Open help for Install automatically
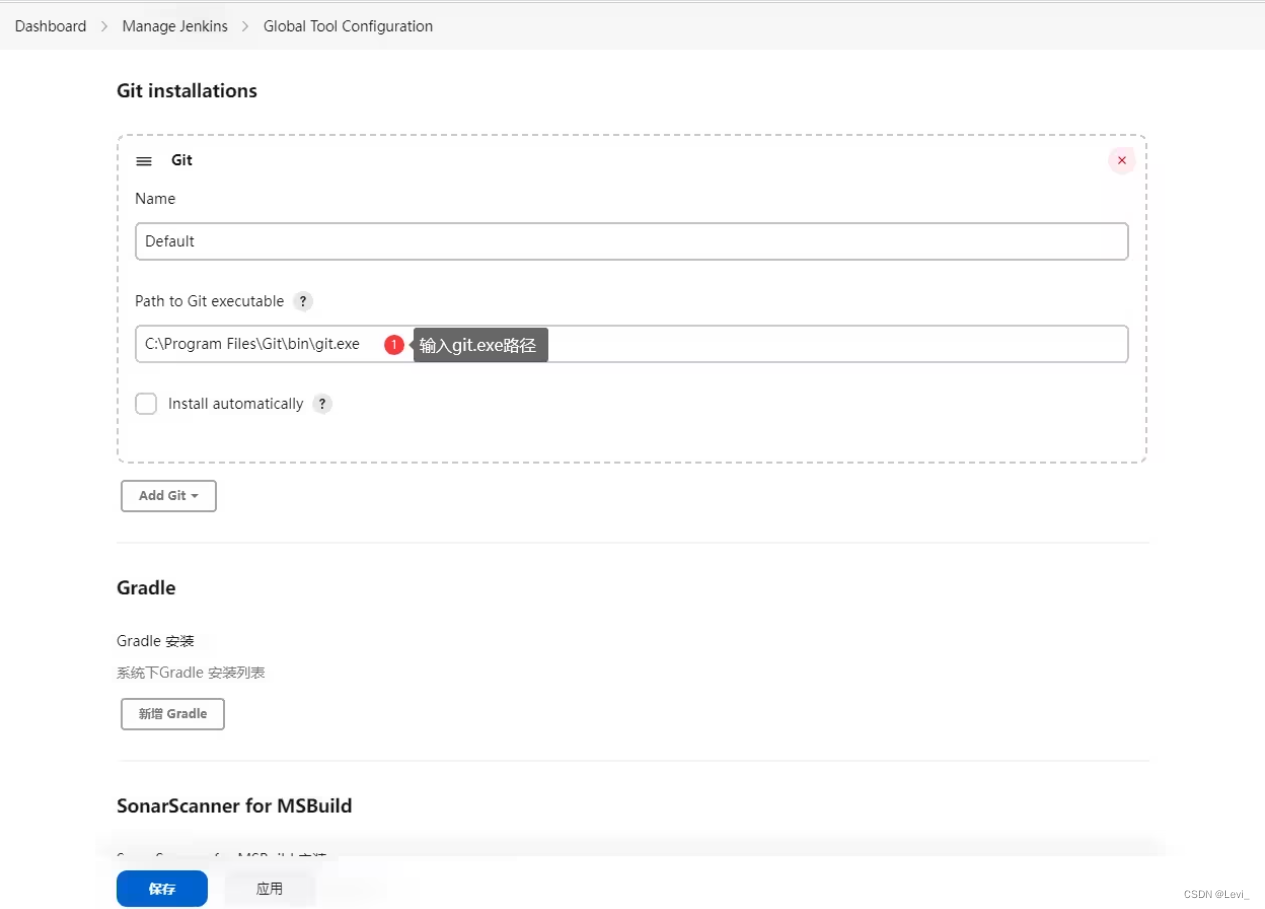 pyautogui.click(x=322, y=404)
